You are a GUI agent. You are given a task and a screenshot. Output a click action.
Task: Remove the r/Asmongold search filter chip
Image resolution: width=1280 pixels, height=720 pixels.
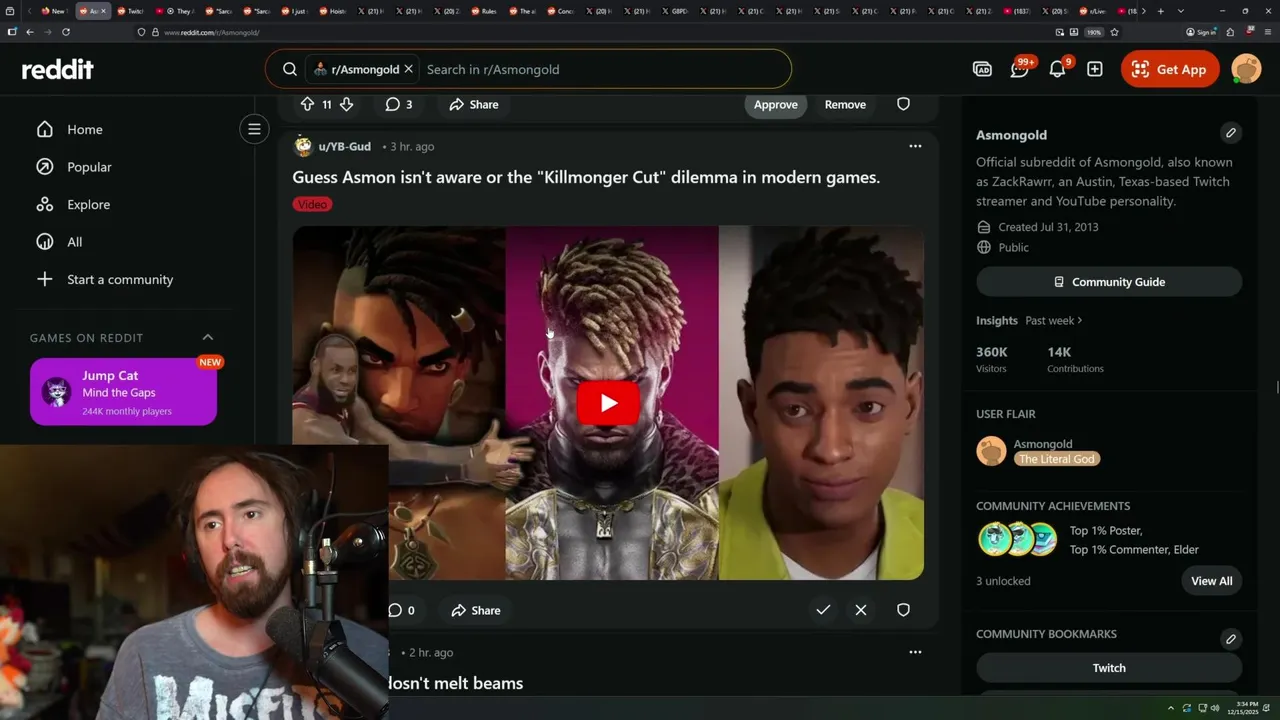click(x=408, y=69)
